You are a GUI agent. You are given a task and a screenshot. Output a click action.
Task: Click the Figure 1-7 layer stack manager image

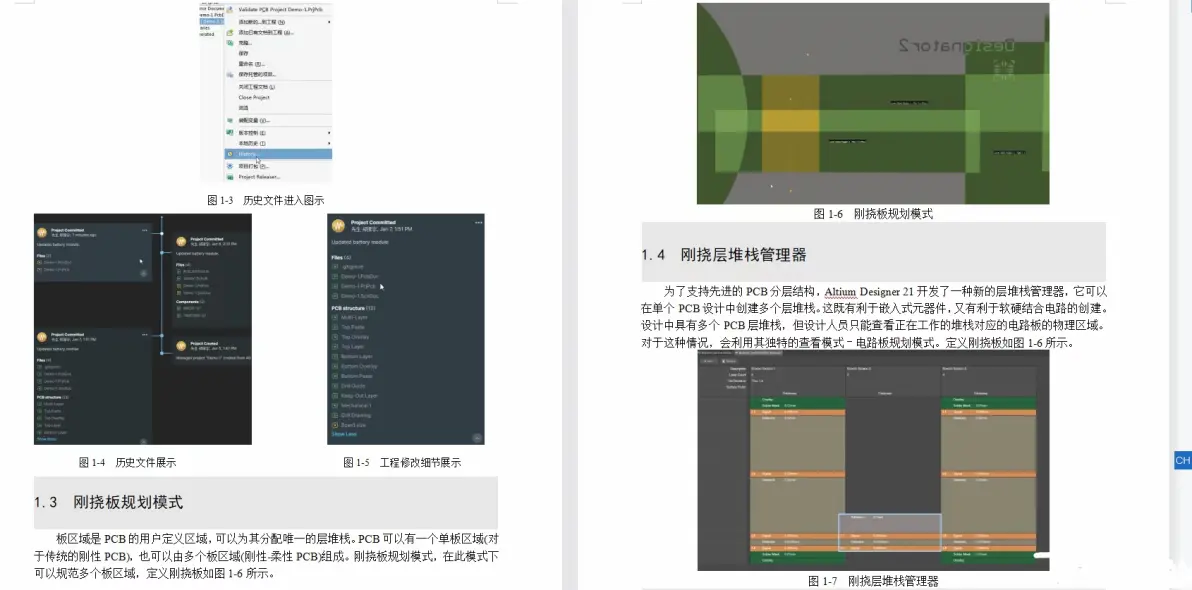[x=873, y=460]
